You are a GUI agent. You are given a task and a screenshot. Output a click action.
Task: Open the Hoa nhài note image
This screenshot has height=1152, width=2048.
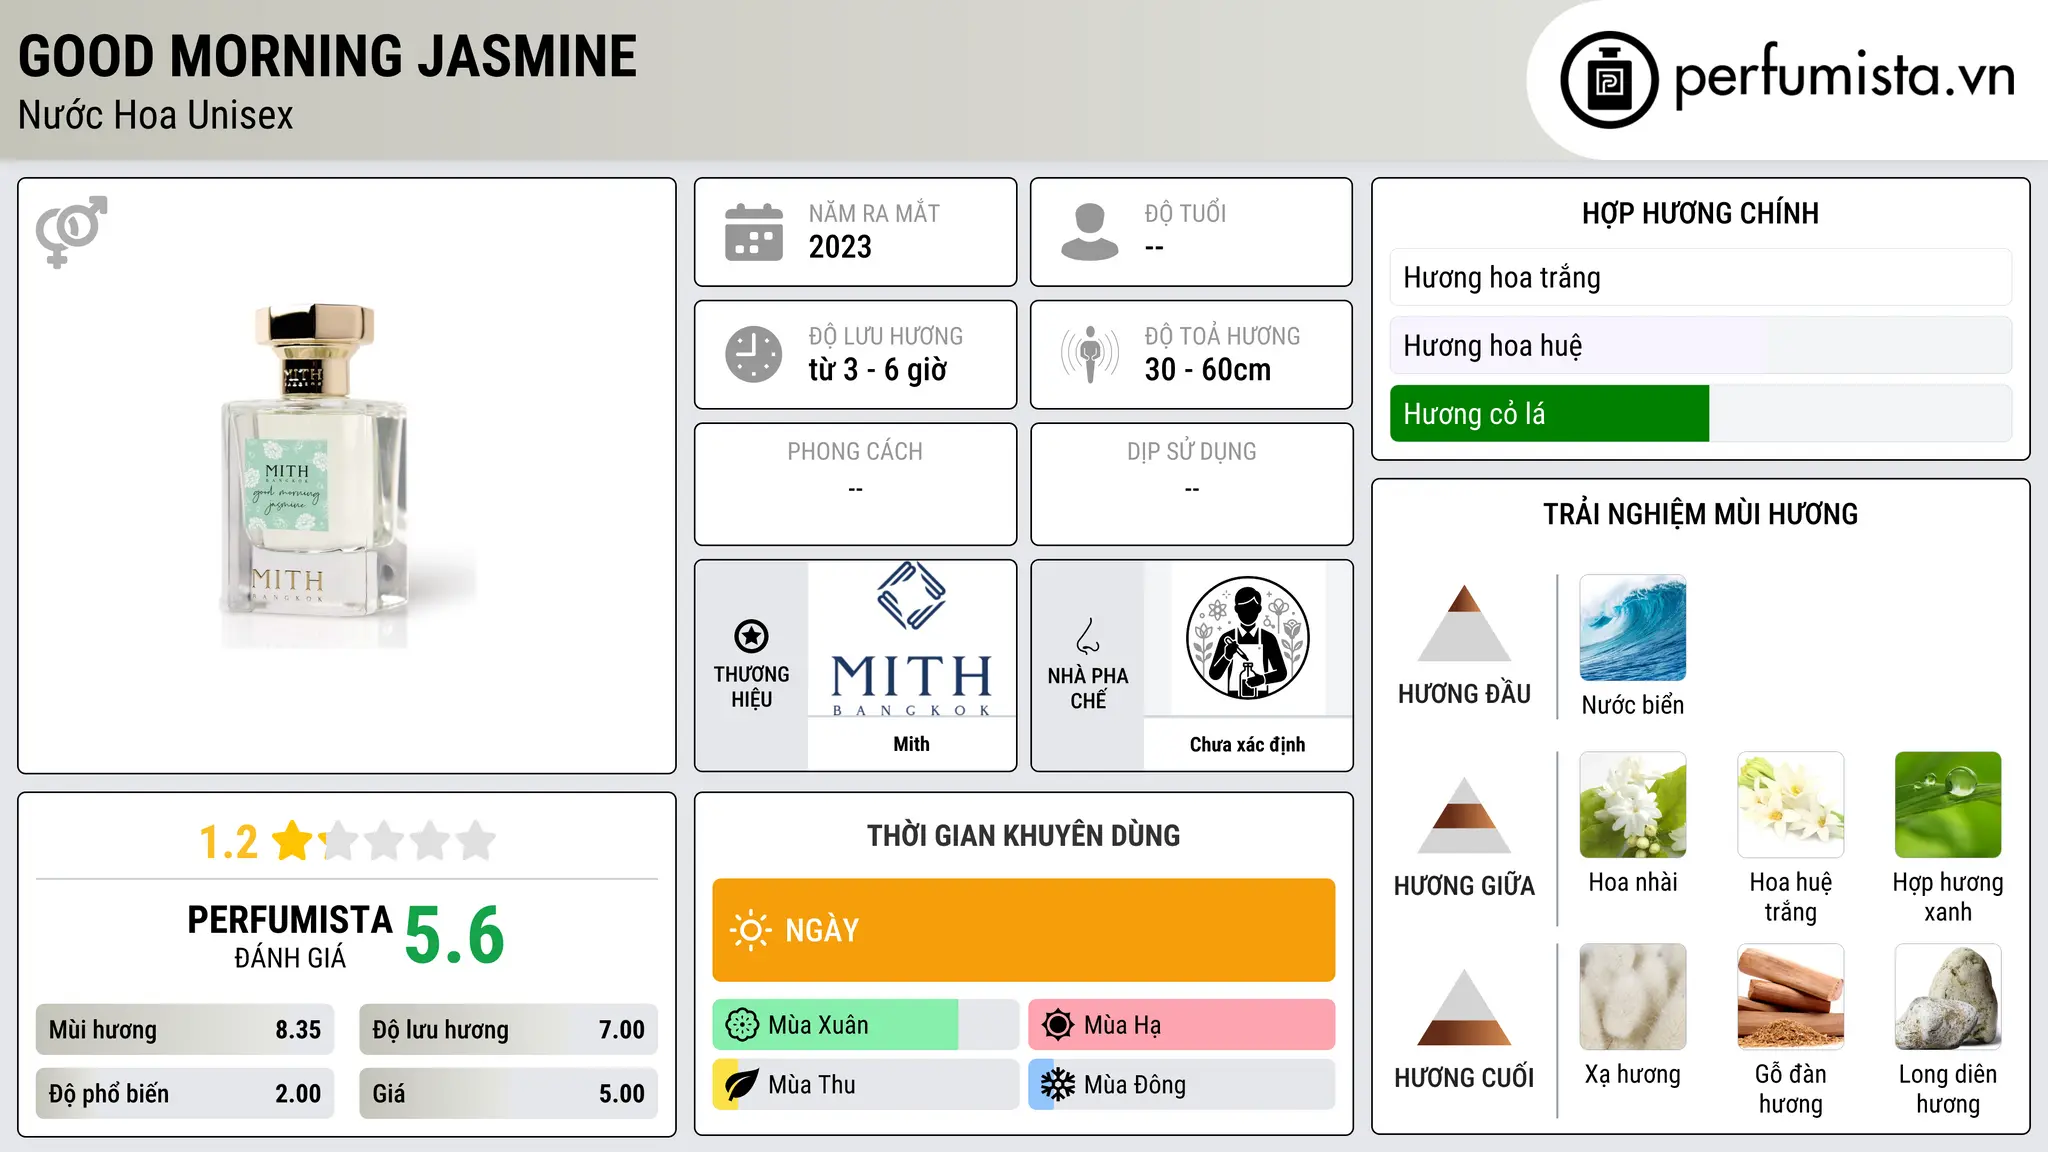(x=1633, y=805)
